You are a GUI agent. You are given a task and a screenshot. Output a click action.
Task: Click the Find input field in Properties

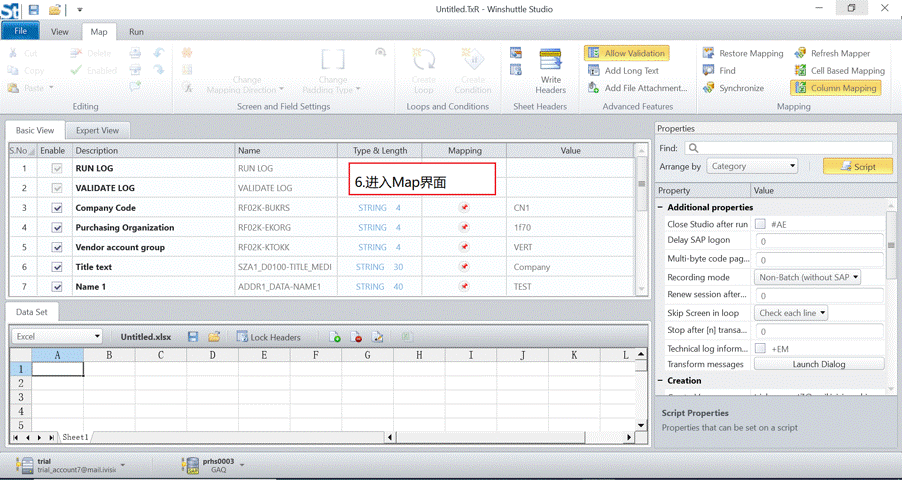pyautogui.click(x=789, y=148)
